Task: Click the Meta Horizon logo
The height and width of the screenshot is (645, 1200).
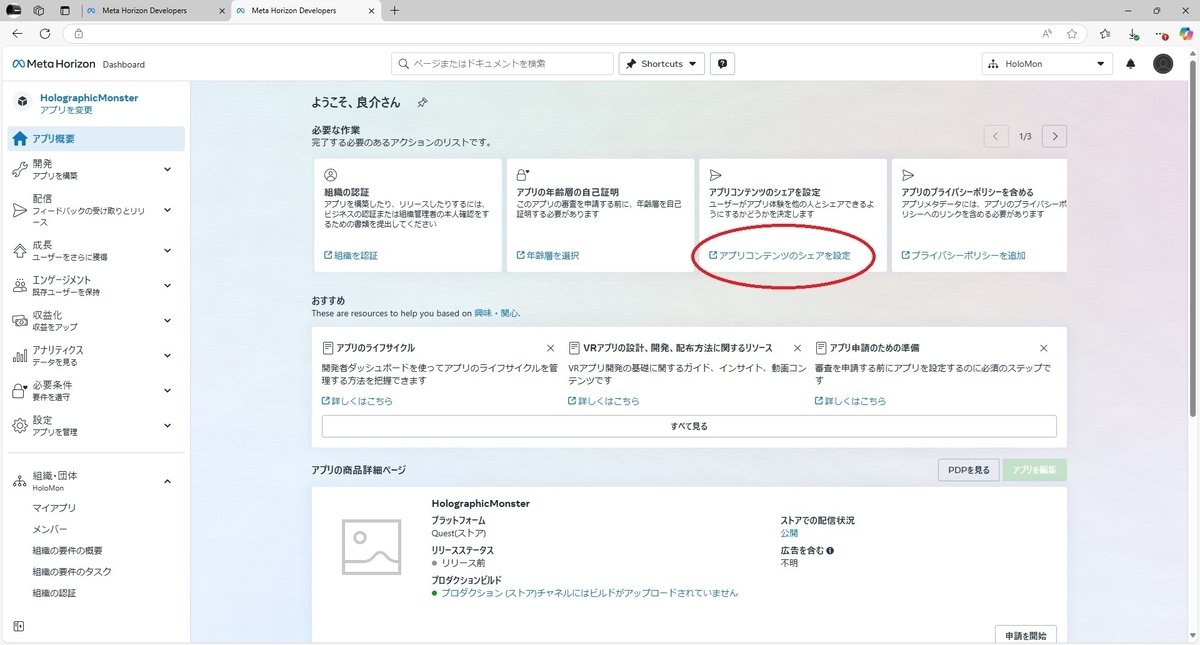Action: (x=53, y=64)
